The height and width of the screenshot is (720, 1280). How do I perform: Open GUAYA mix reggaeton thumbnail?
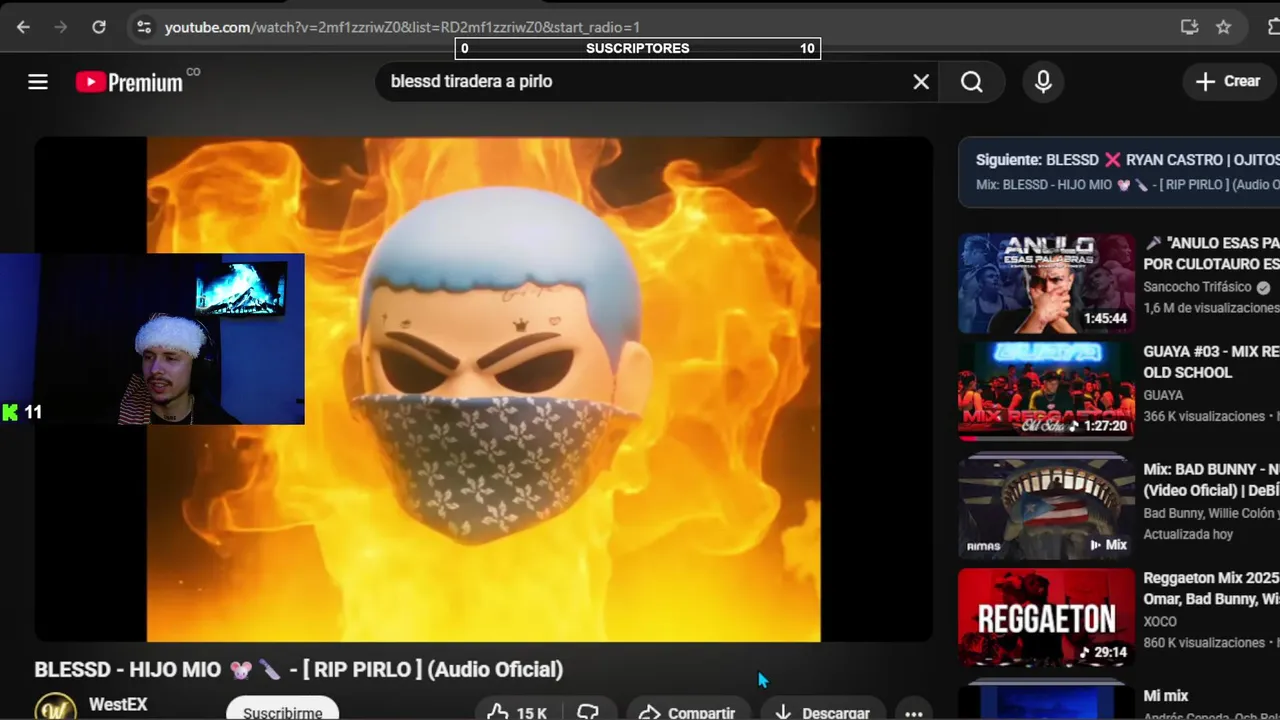coord(1047,392)
